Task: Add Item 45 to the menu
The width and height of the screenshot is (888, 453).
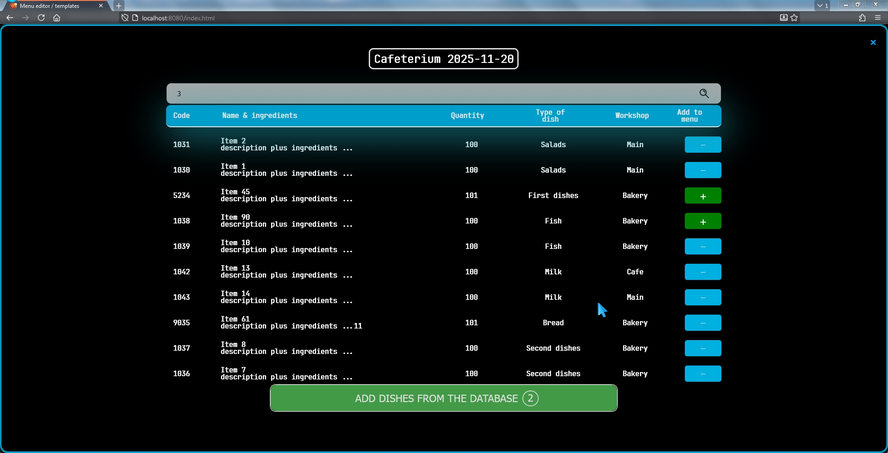Action: 702,196
